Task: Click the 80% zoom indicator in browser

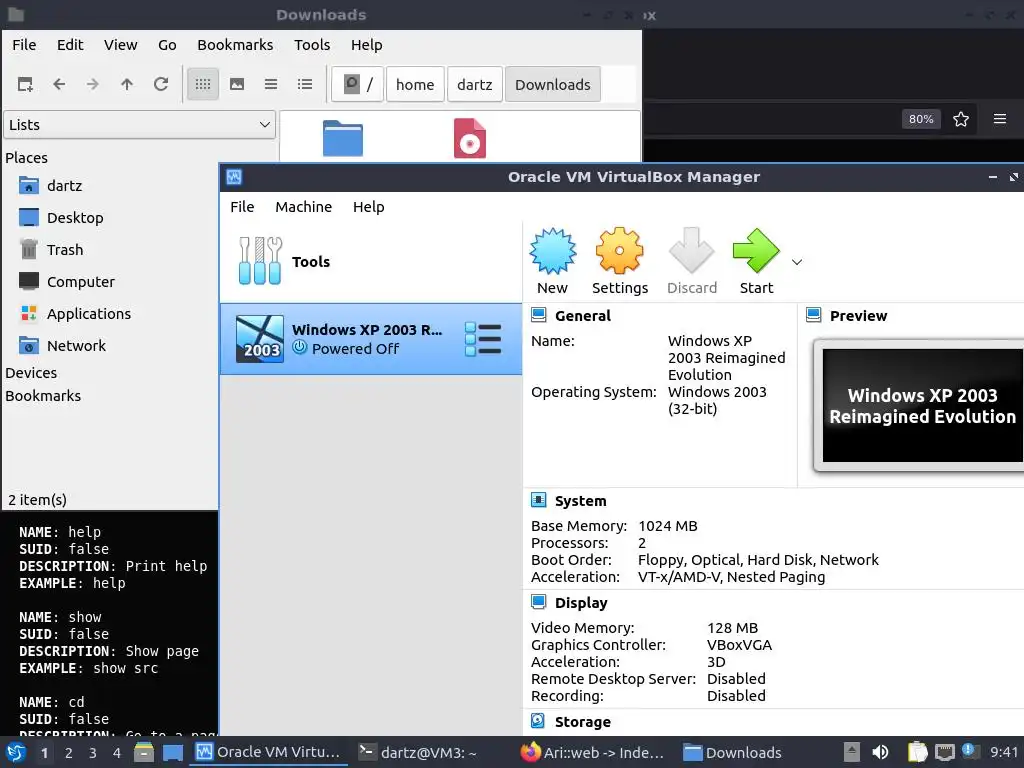Action: [921, 120]
